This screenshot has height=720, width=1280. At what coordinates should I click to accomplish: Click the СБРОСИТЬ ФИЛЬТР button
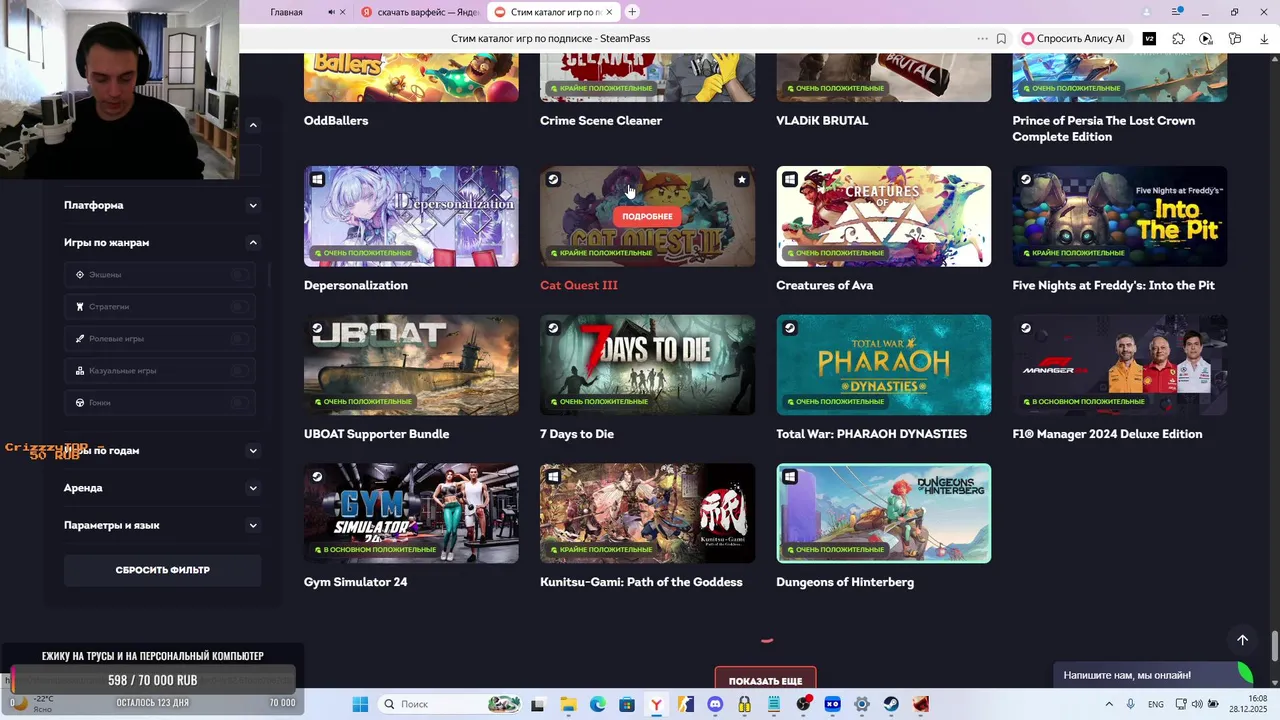tap(162, 570)
